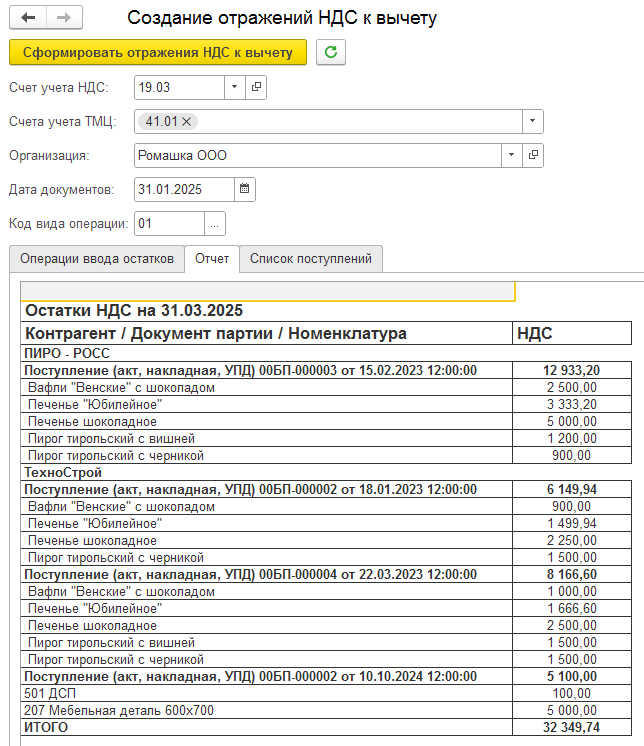Open the Ромашка ООО organization card icon
Image resolution: width=644 pixels, height=746 pixels.
533,155
